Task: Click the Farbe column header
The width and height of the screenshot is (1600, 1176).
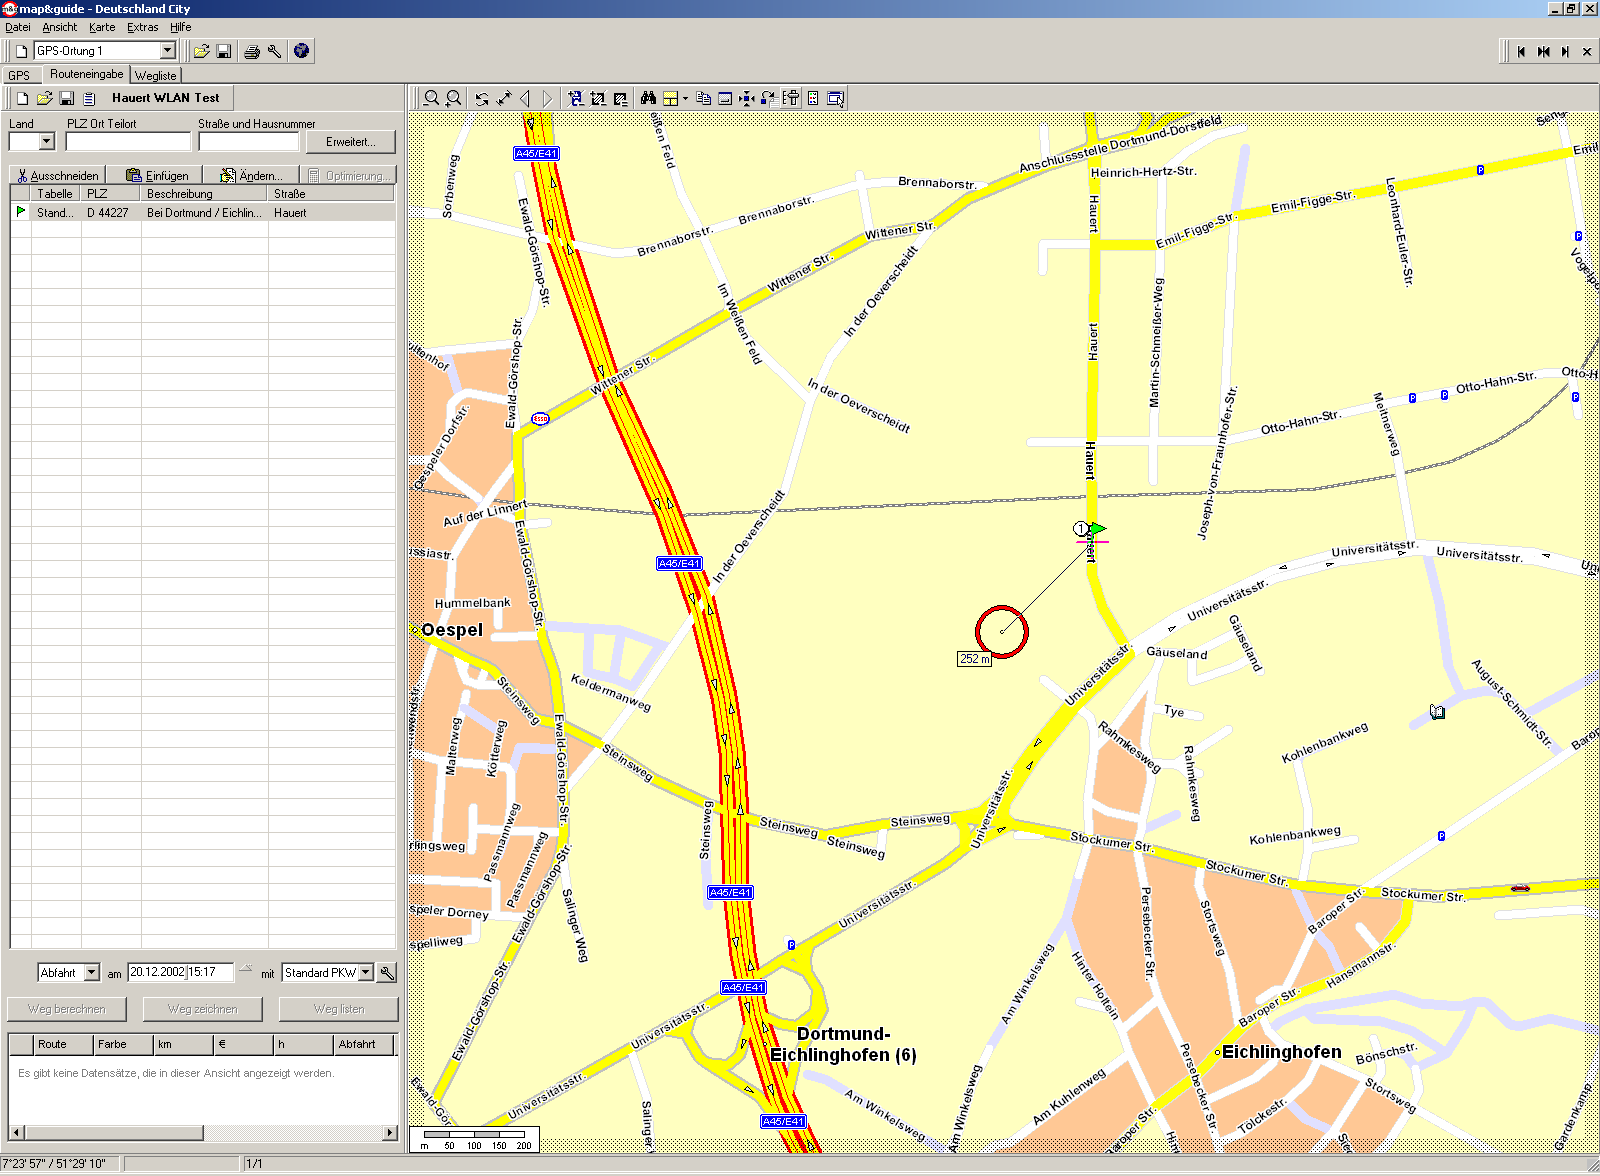Action: 122,1044
